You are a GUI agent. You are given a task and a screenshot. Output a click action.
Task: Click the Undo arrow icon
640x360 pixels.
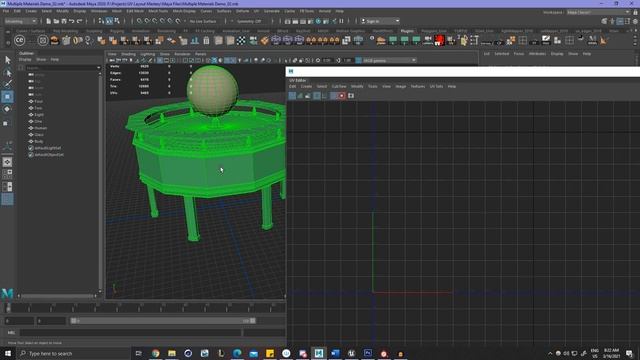pos(72,21)
